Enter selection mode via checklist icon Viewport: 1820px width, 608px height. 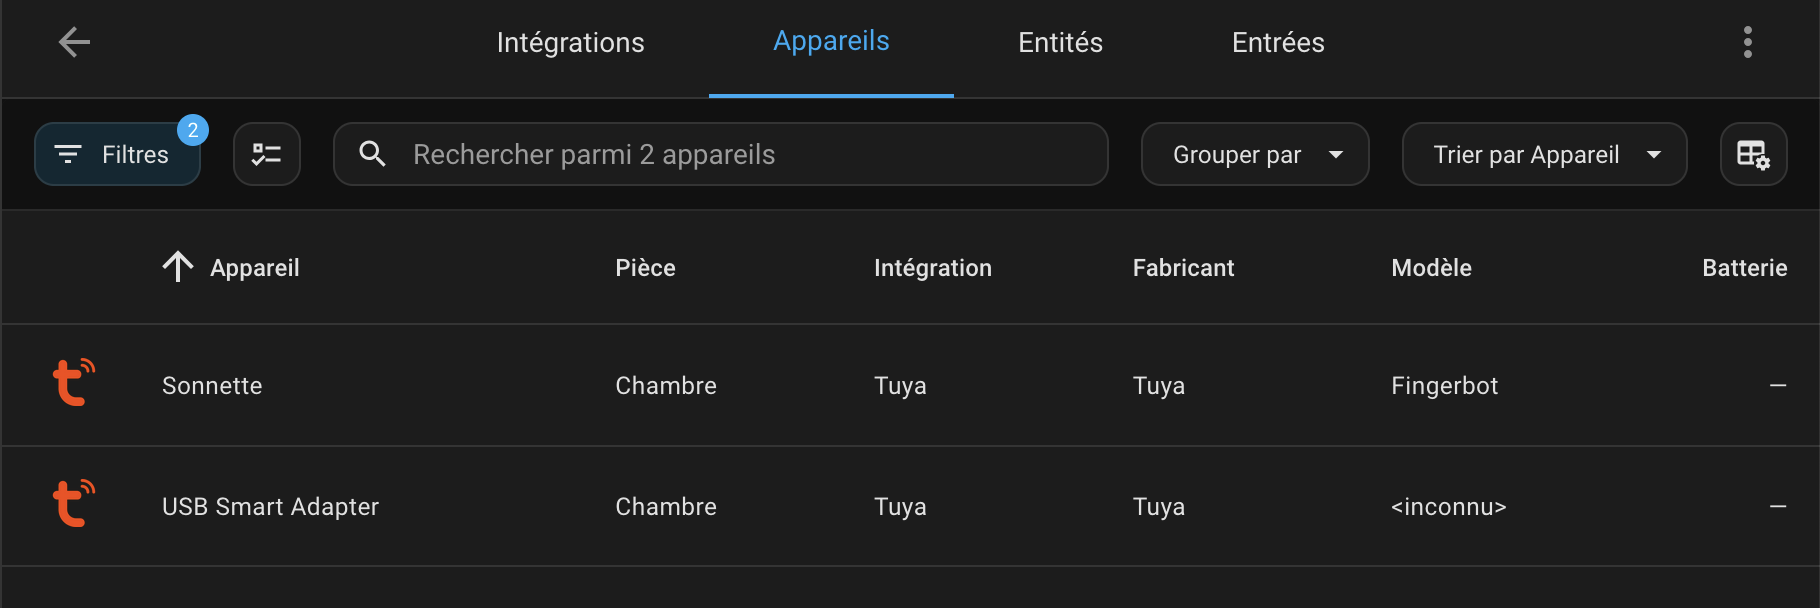(x=267, y=154)
